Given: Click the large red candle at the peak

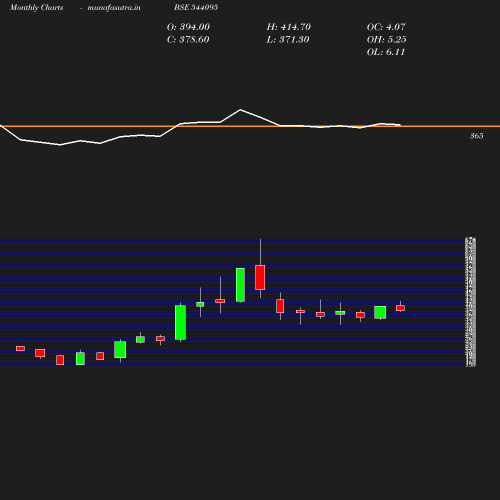Looking at the screenshot, I should tap(260, 277).
